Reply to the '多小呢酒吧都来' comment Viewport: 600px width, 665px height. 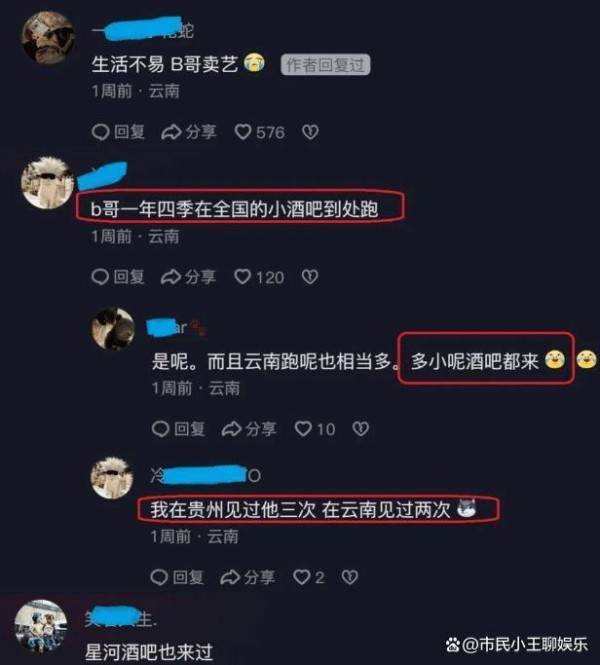click(179, 429)
